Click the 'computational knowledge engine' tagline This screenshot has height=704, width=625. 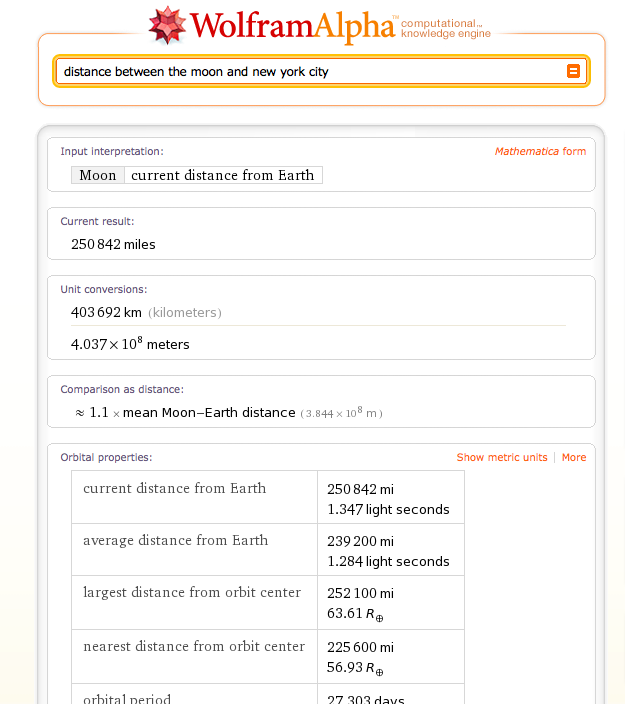(x=446, y=28)
